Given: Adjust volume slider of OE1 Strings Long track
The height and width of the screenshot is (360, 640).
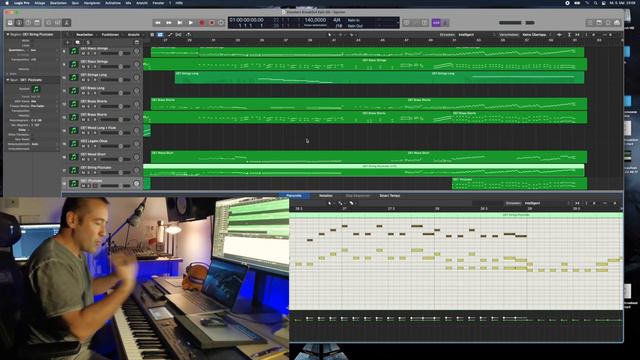Looking at the screenshot, I should (x=115, y=80).
